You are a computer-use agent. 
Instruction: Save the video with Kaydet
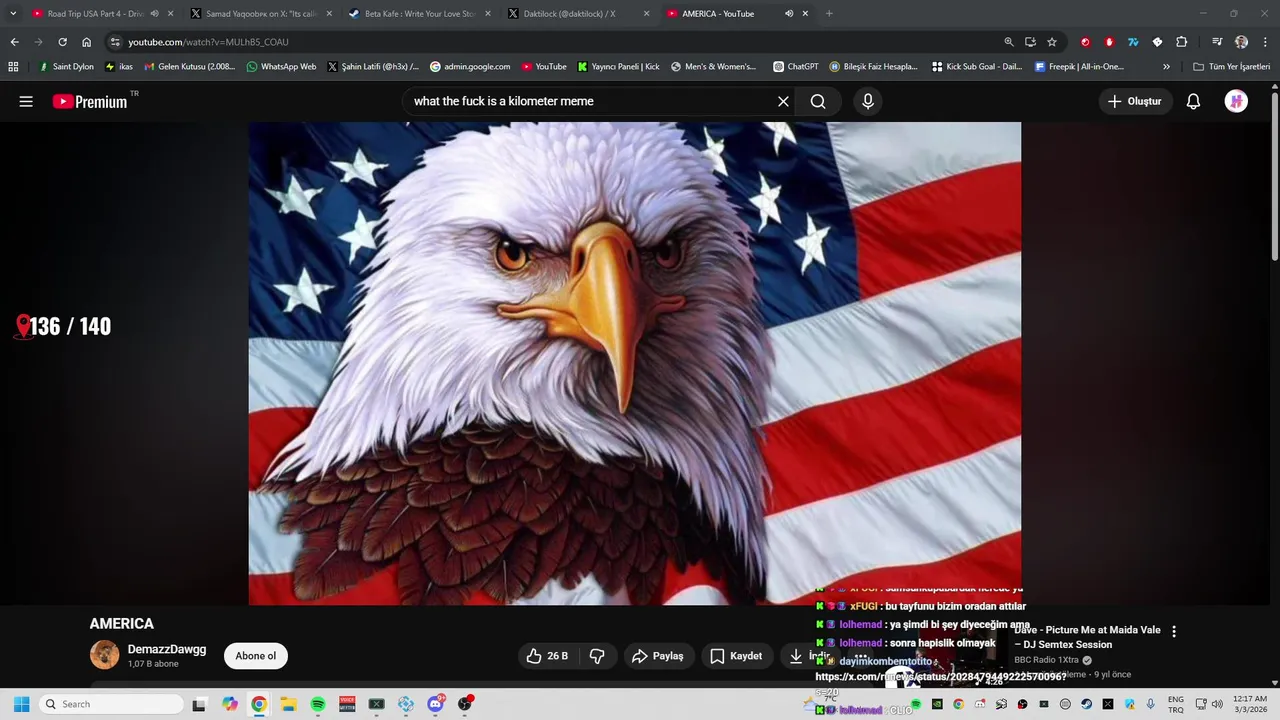736,656
